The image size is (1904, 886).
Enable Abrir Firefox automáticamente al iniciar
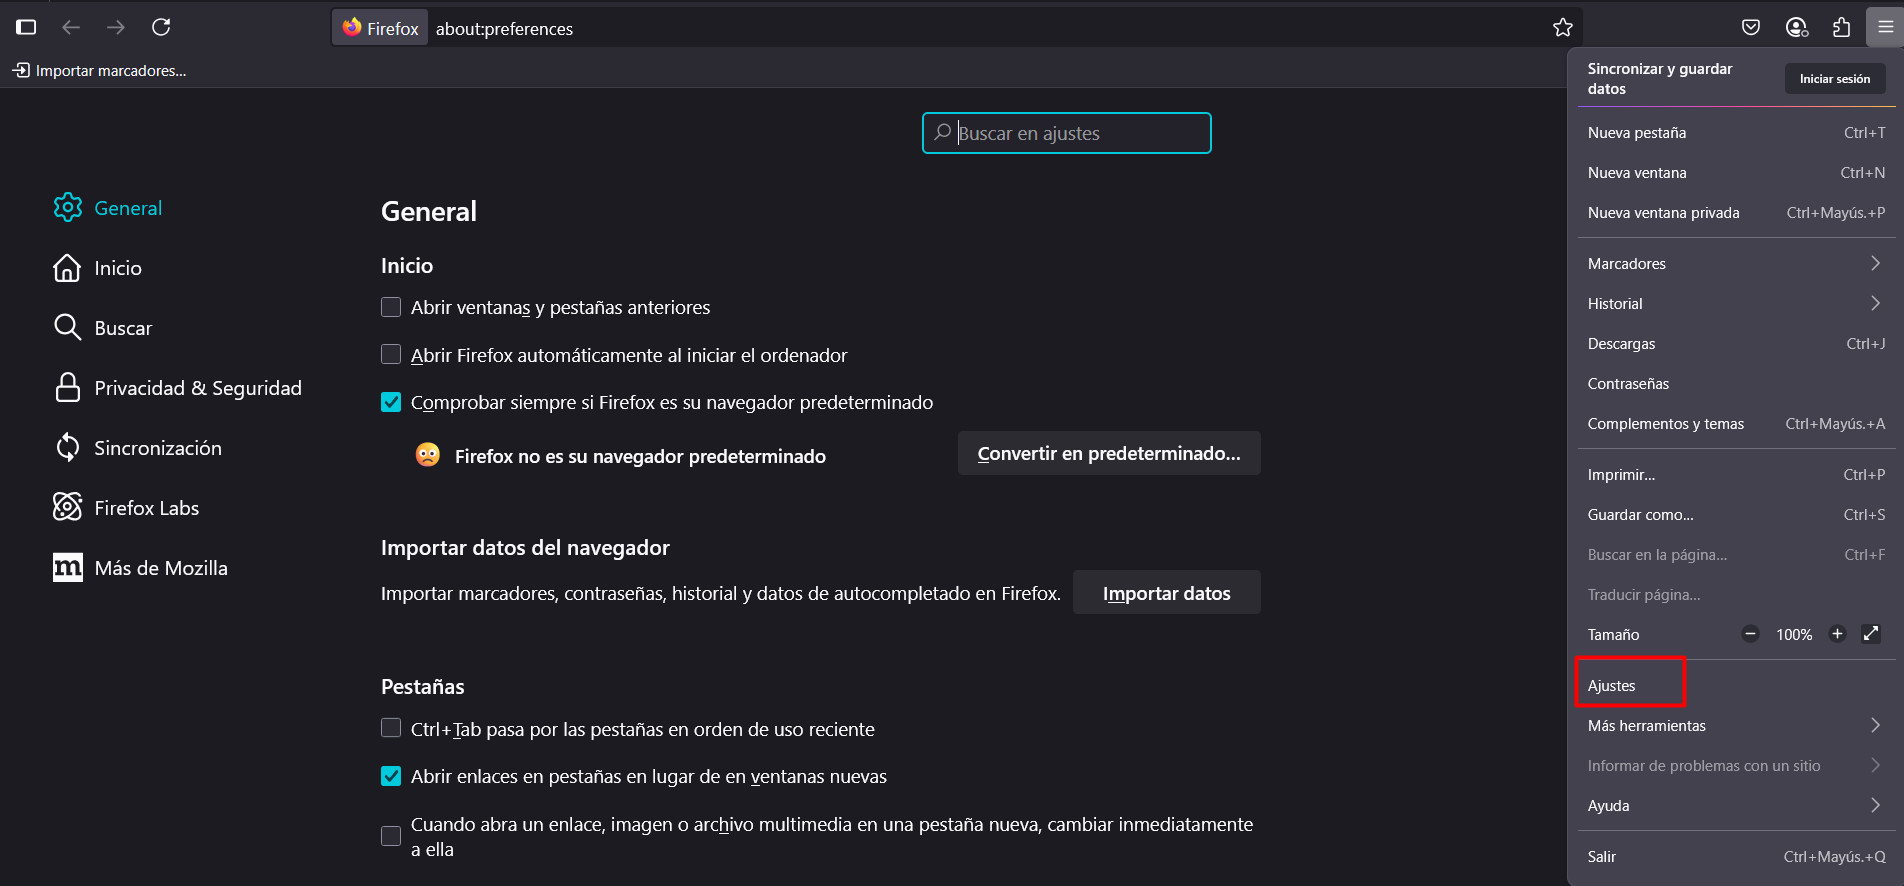[x=391, y=354]
